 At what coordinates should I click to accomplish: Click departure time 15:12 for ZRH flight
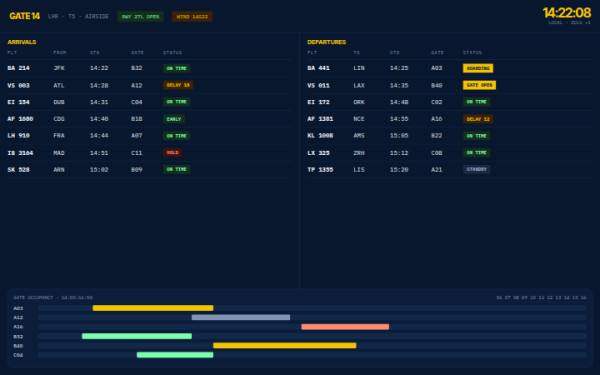399,153
